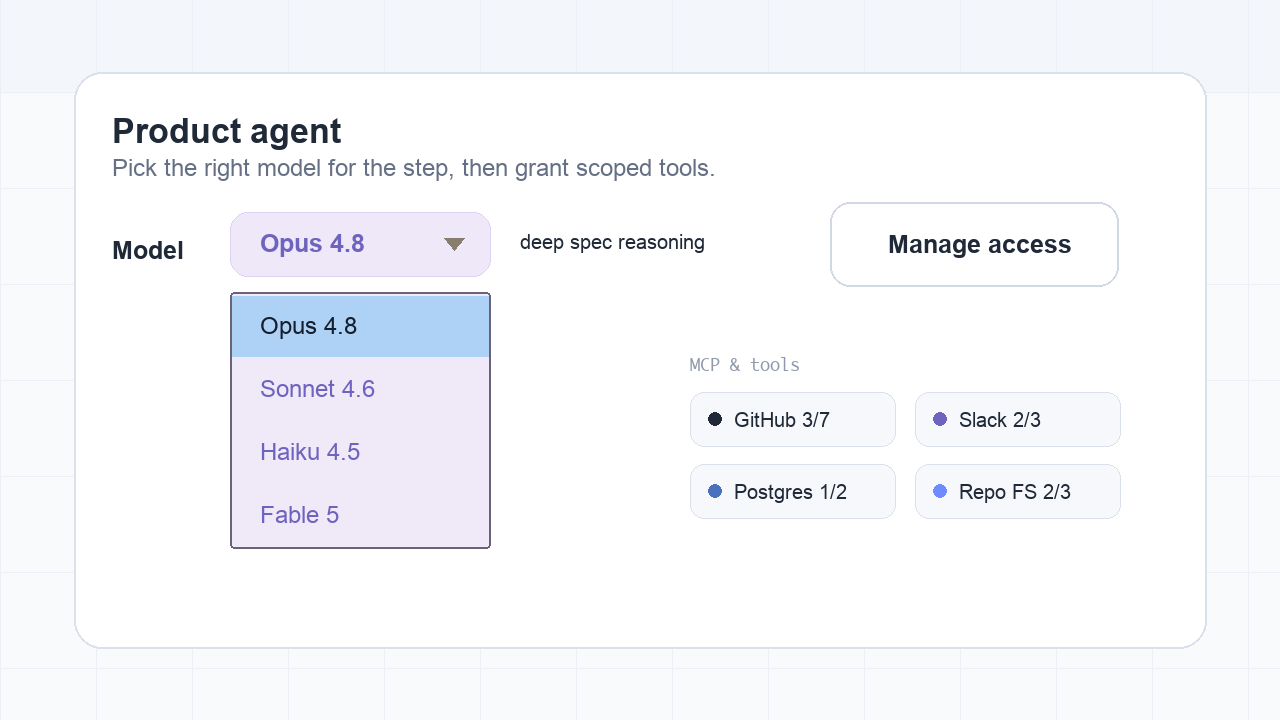Image resolution: width=1280 pixels, height=720 pixels.
Task: Click the light blue Repo FS dot
Action: click(940, 491)
